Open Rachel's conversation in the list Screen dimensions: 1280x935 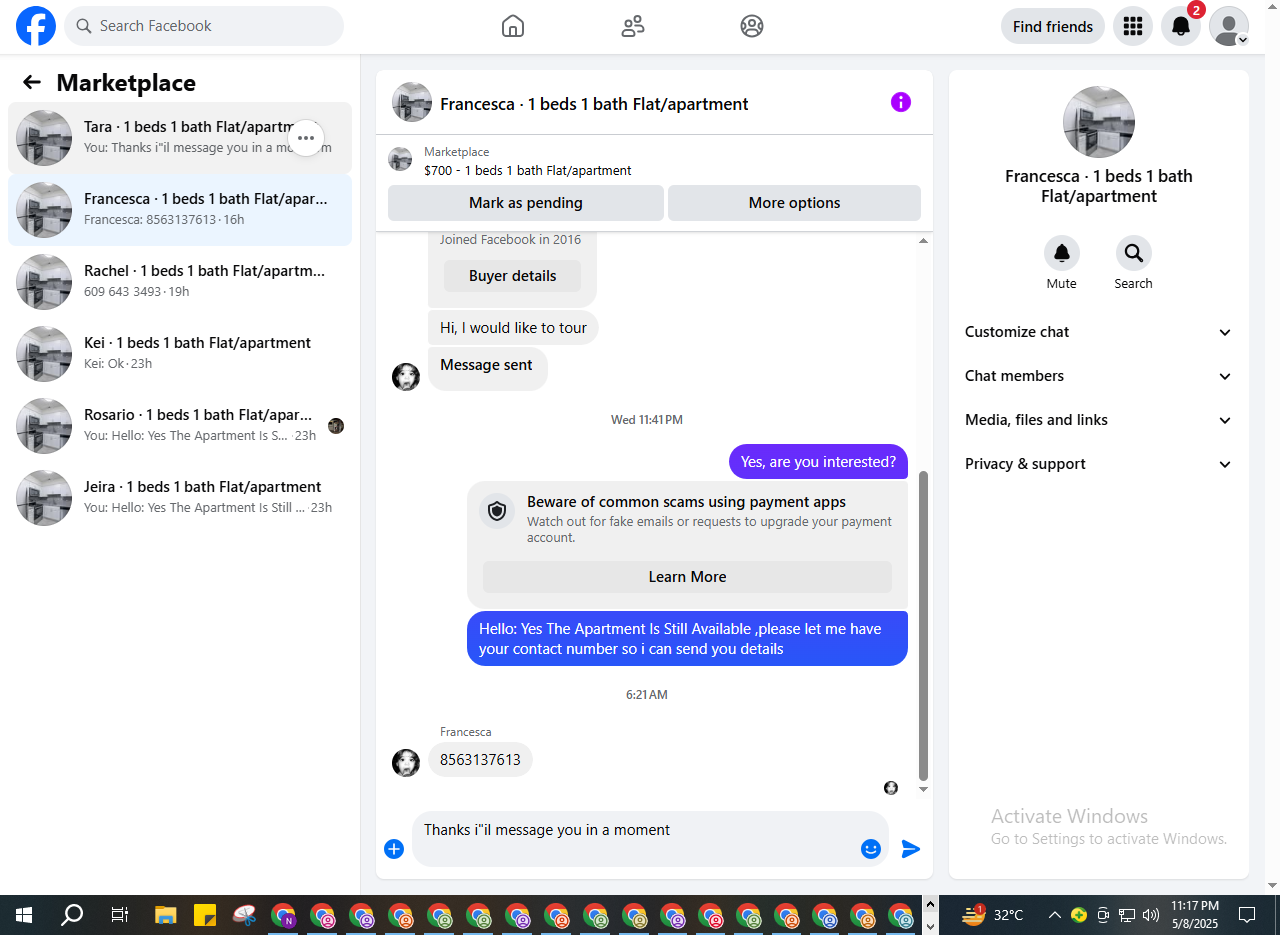tap(180, 282)
